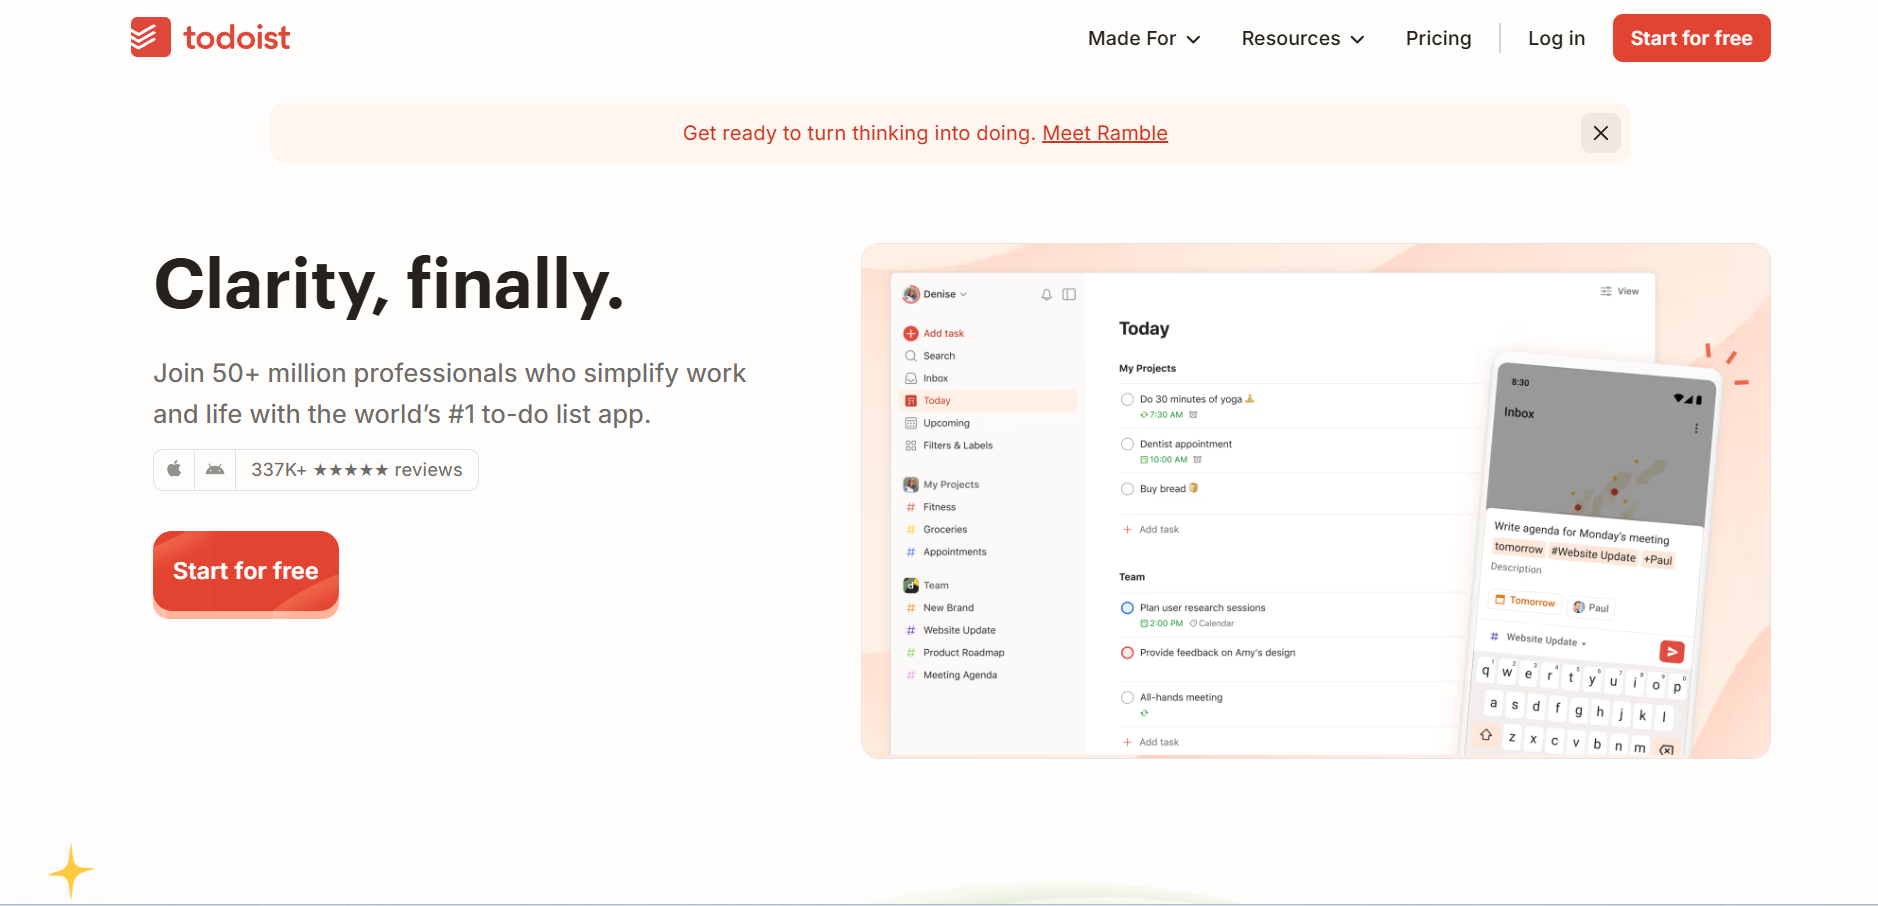Viewport: 1878px width, 906px height.
Task: Complete the Dentist appointment task
Action: (1127, 444)
